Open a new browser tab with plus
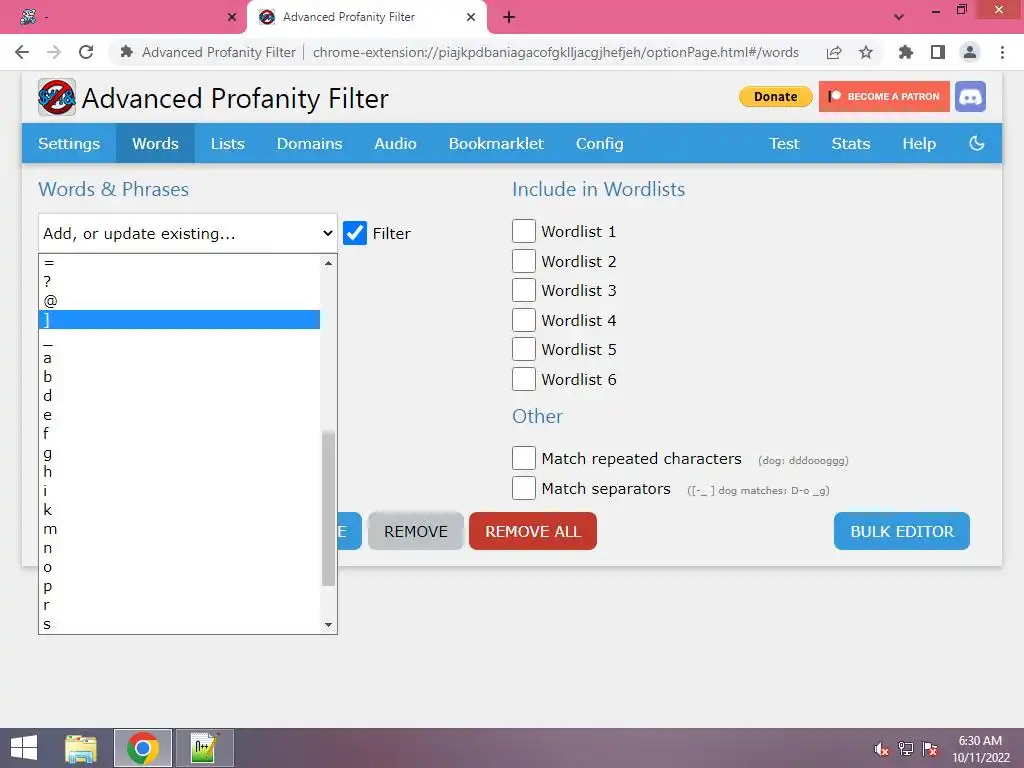The height and width of the screenshot is (768, 1024). 509,17
